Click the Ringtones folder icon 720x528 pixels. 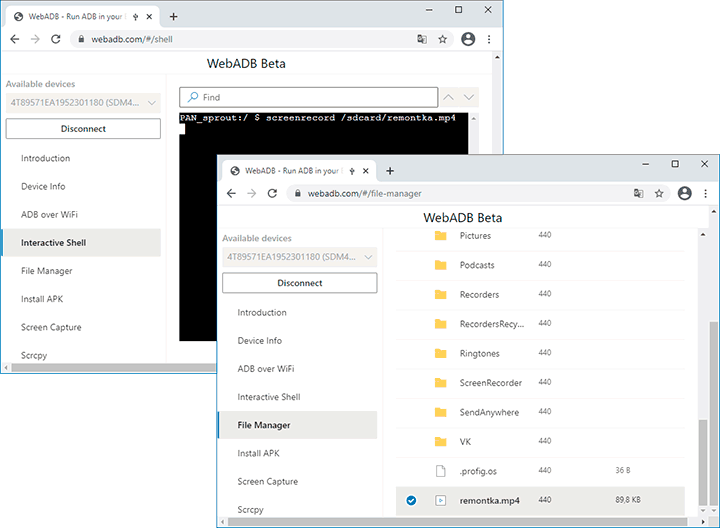440,353
